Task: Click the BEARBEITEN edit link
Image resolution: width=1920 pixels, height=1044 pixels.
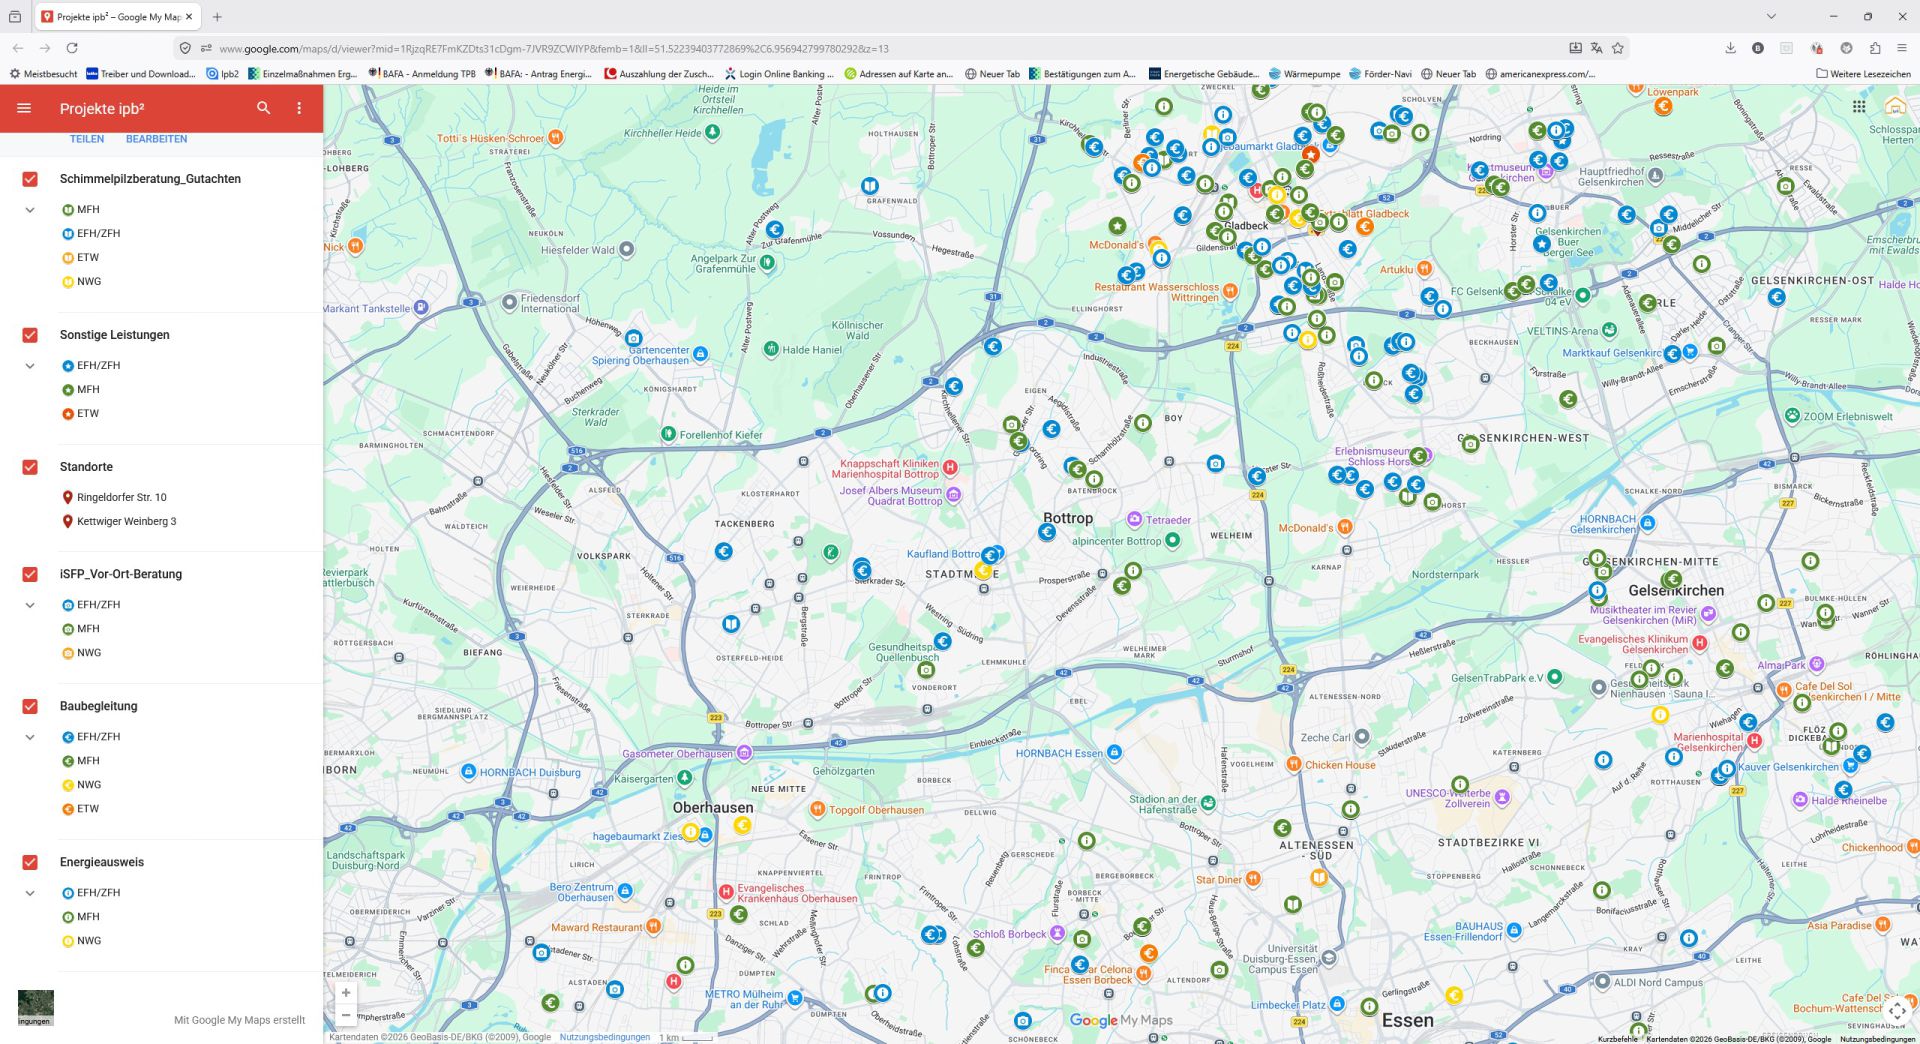Action: click(x=156, y=139)
